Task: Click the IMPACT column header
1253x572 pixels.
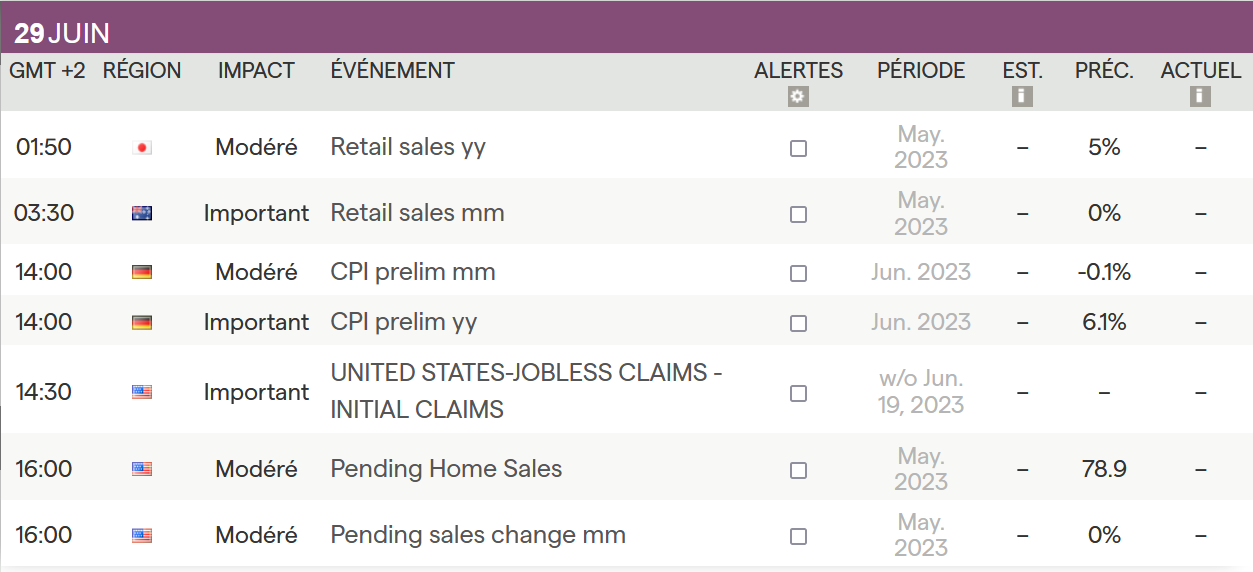Action: (x=256, y=71)
